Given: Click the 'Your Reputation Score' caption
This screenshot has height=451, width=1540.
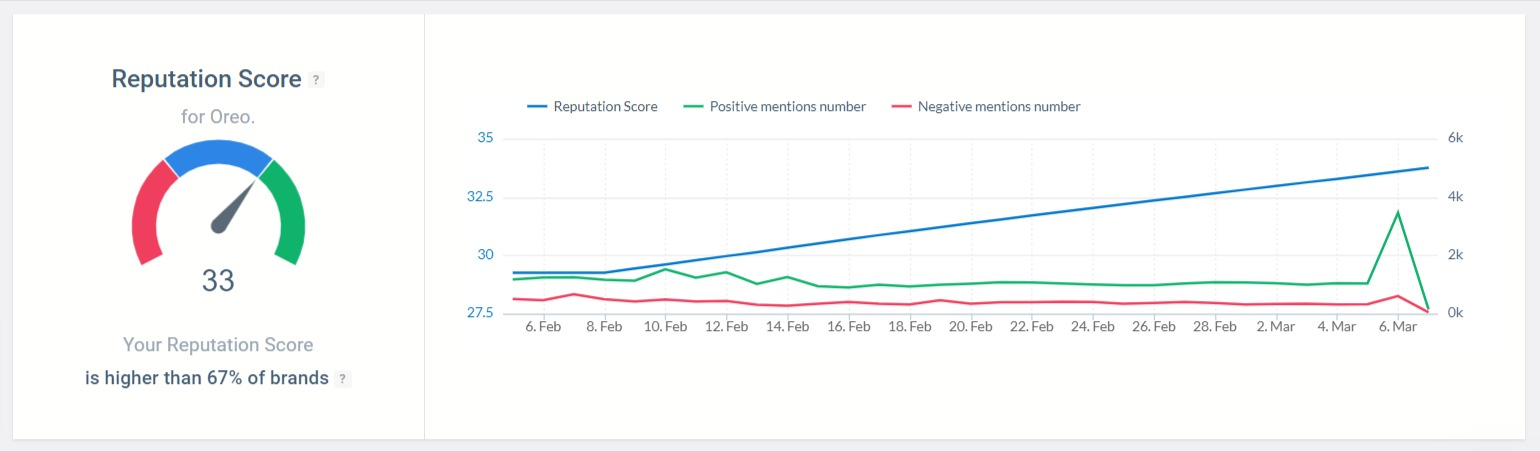Looking at the screenshot, I should pos(218,345).
